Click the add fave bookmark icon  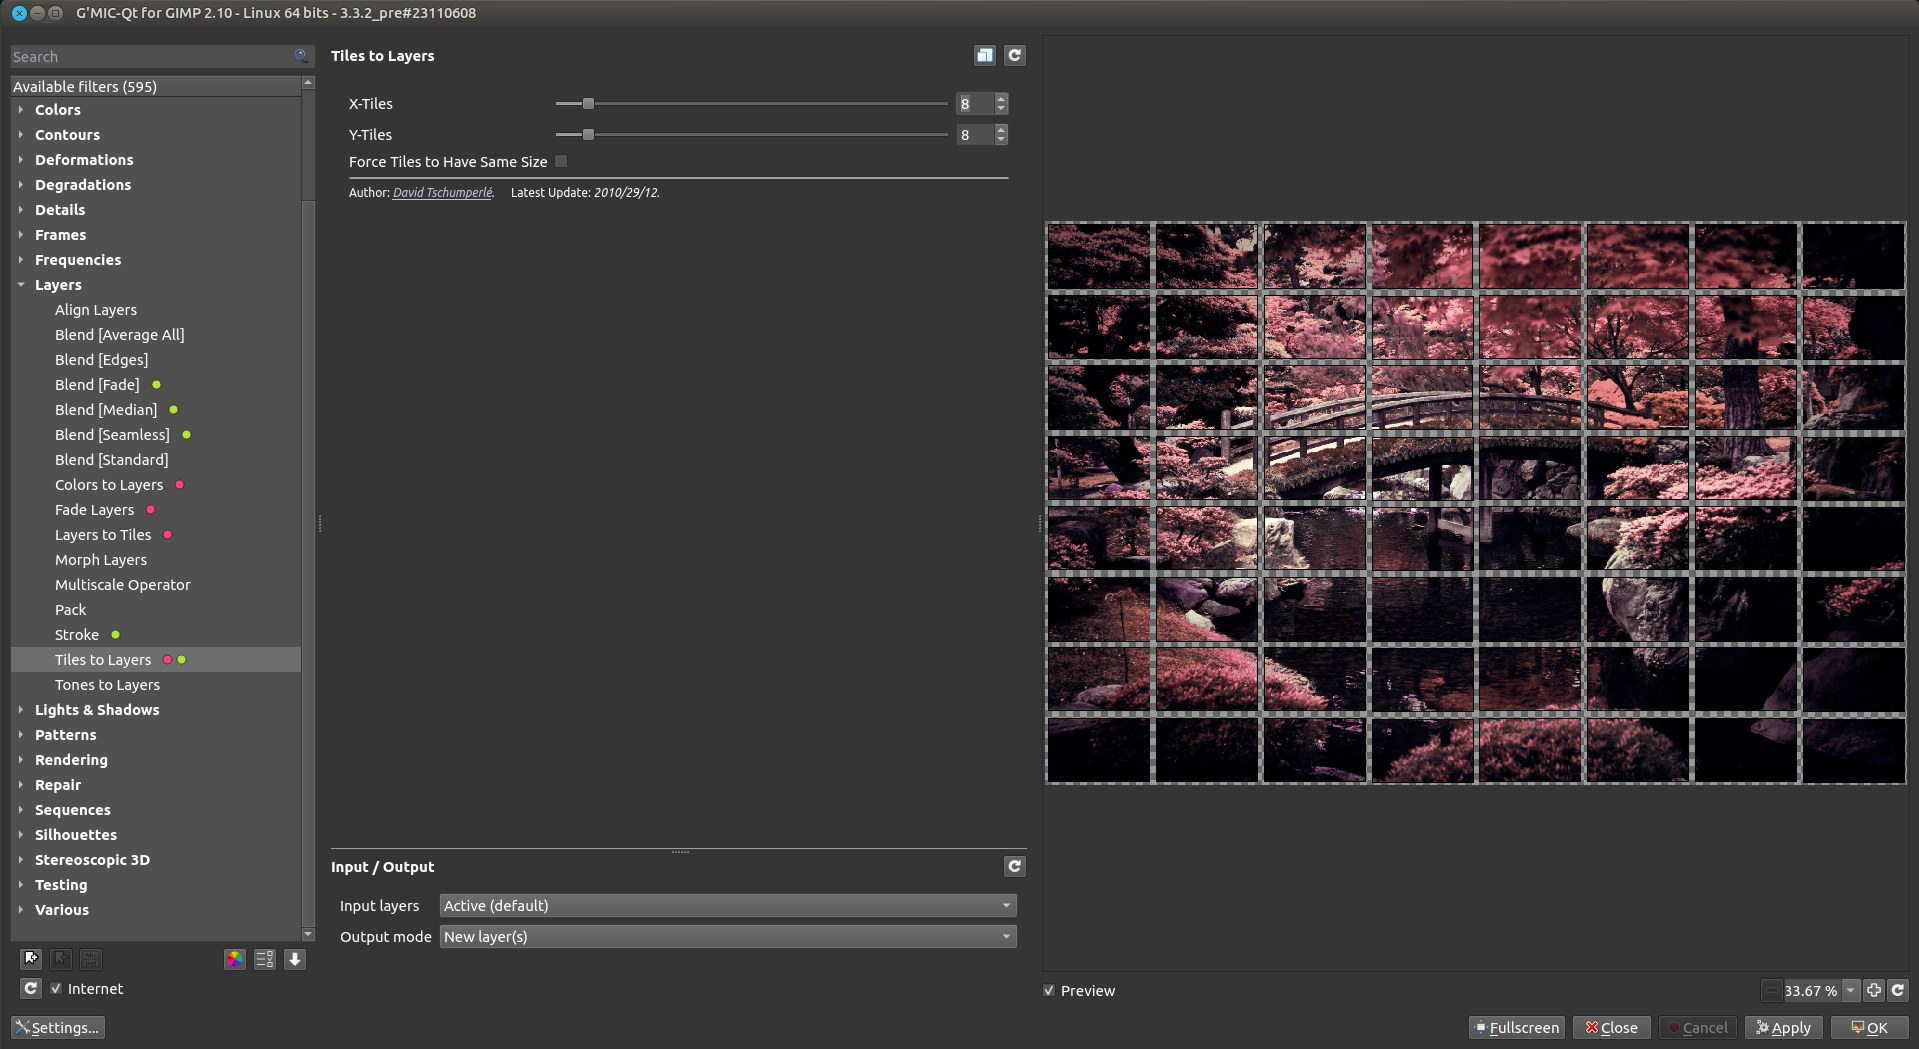31,959
